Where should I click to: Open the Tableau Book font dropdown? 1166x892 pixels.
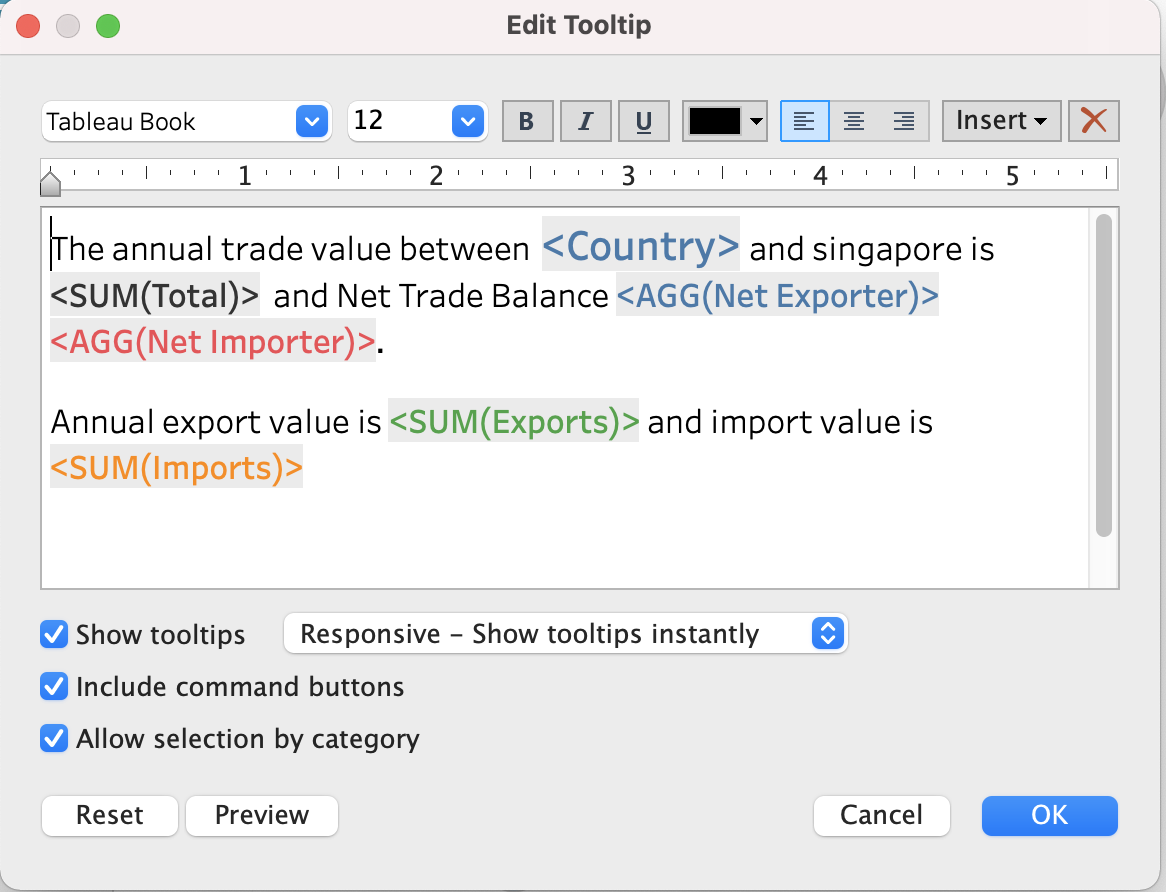coord(186,122)
